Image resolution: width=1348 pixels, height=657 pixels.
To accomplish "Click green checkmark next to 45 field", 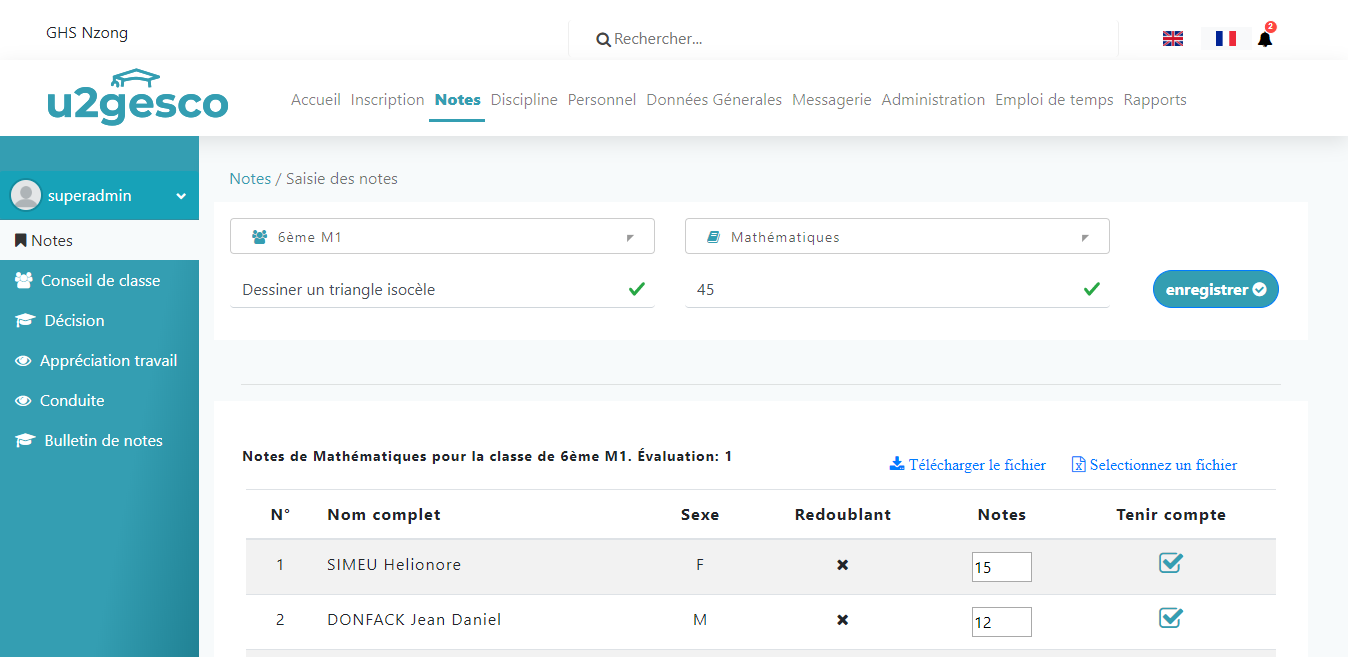I will click(1092, 289).
